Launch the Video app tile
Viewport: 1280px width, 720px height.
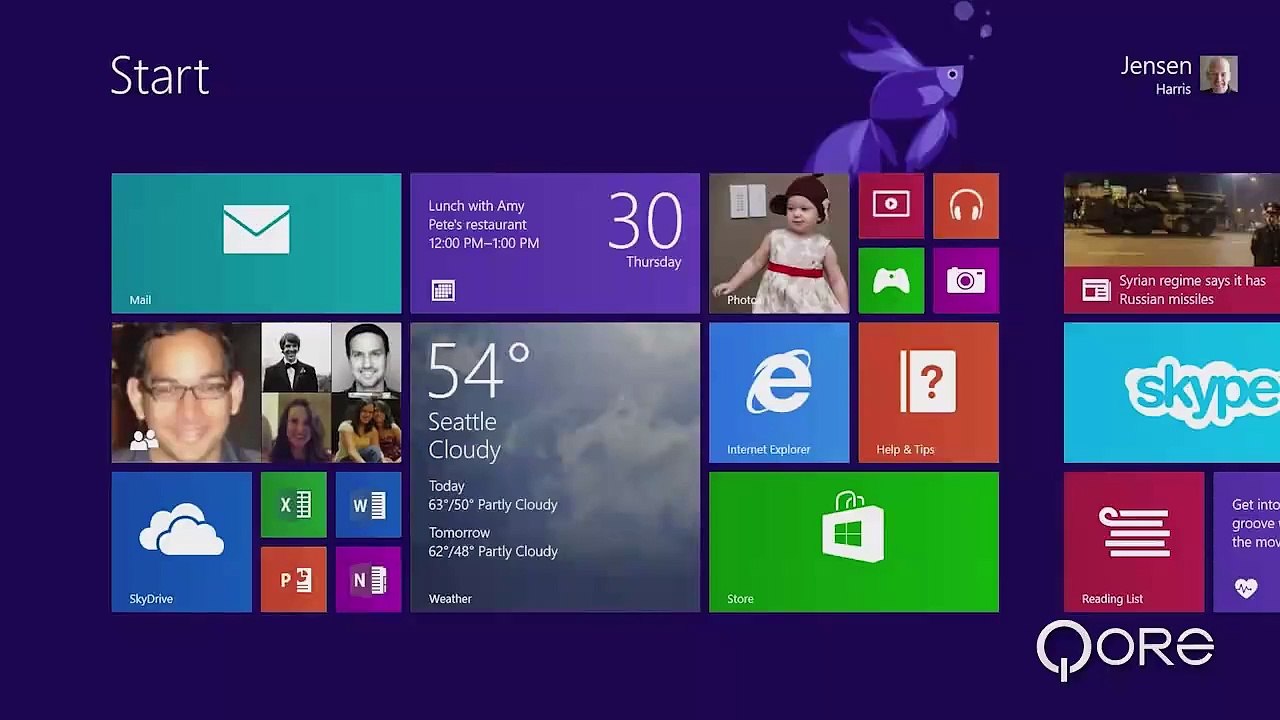pyautogui.click(x=891, y=206)
